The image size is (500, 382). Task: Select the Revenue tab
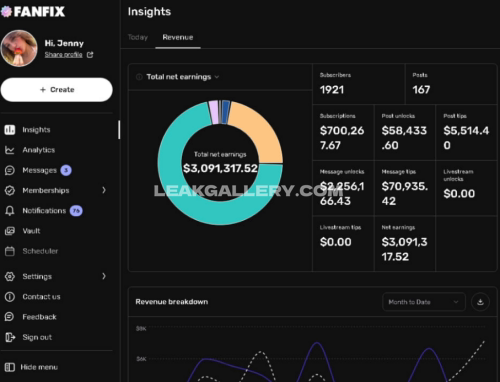point(178,37)
